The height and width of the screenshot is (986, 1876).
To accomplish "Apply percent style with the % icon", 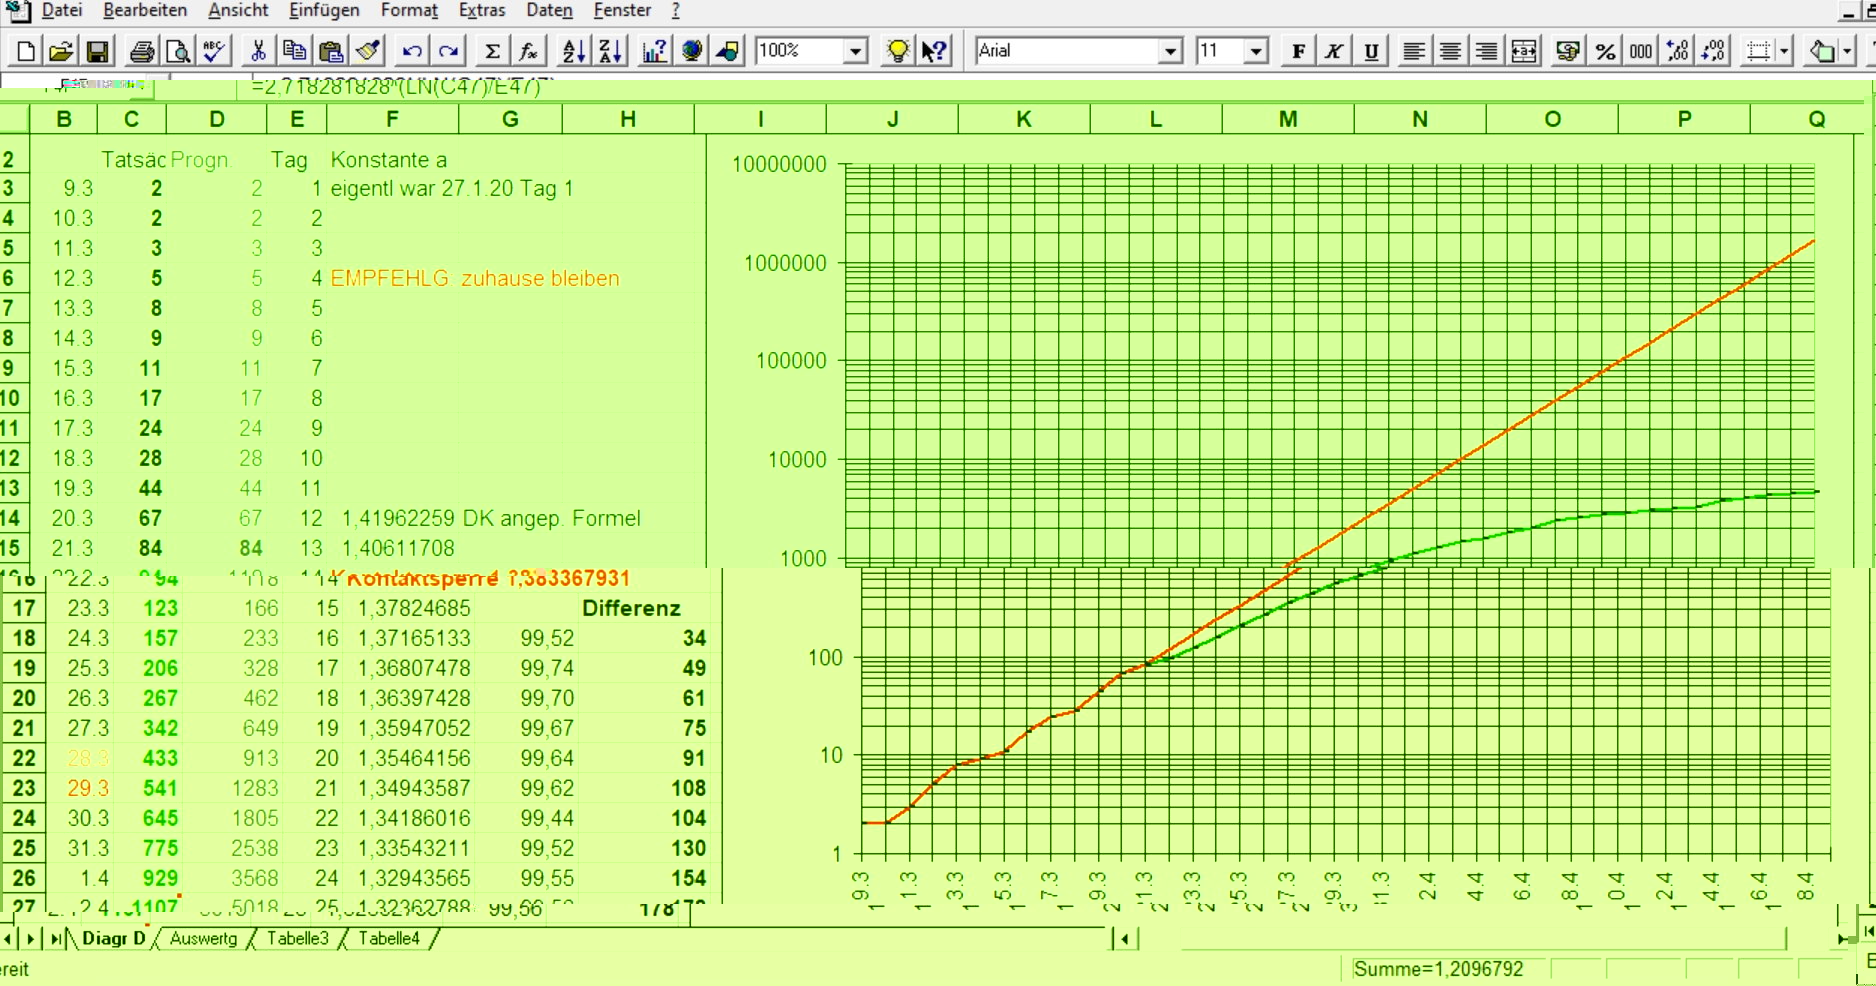I will click(x=1605, y=51).
